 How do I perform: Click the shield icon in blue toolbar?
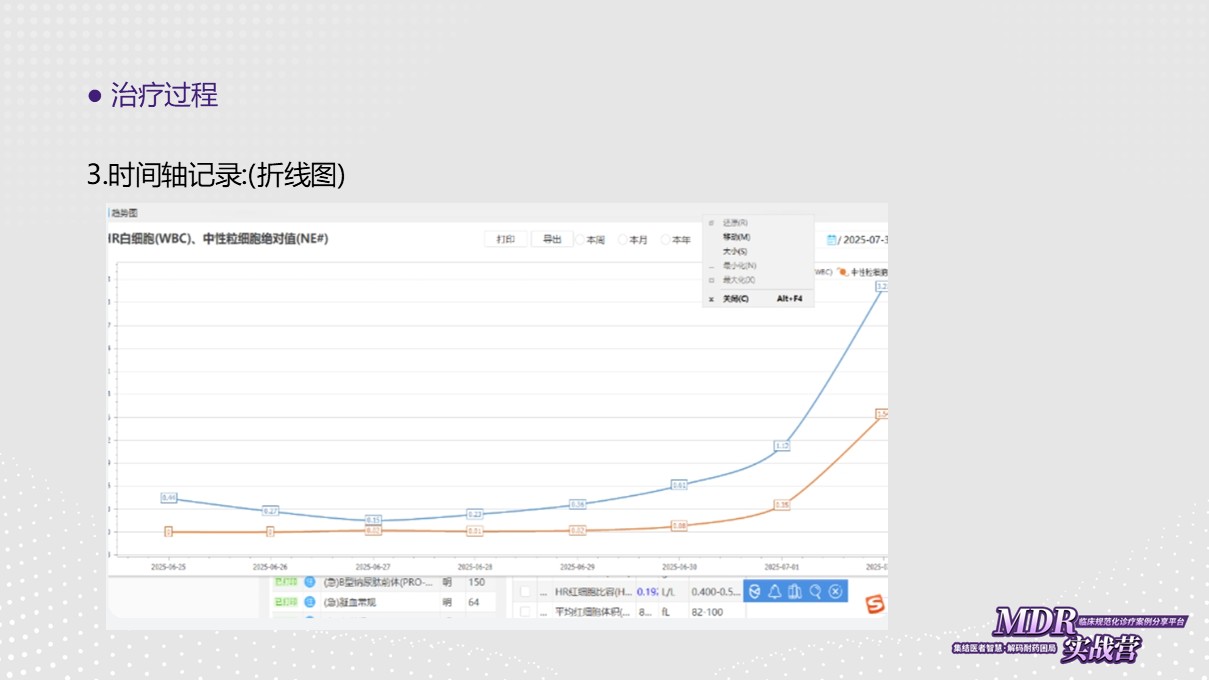pos(754,592)
